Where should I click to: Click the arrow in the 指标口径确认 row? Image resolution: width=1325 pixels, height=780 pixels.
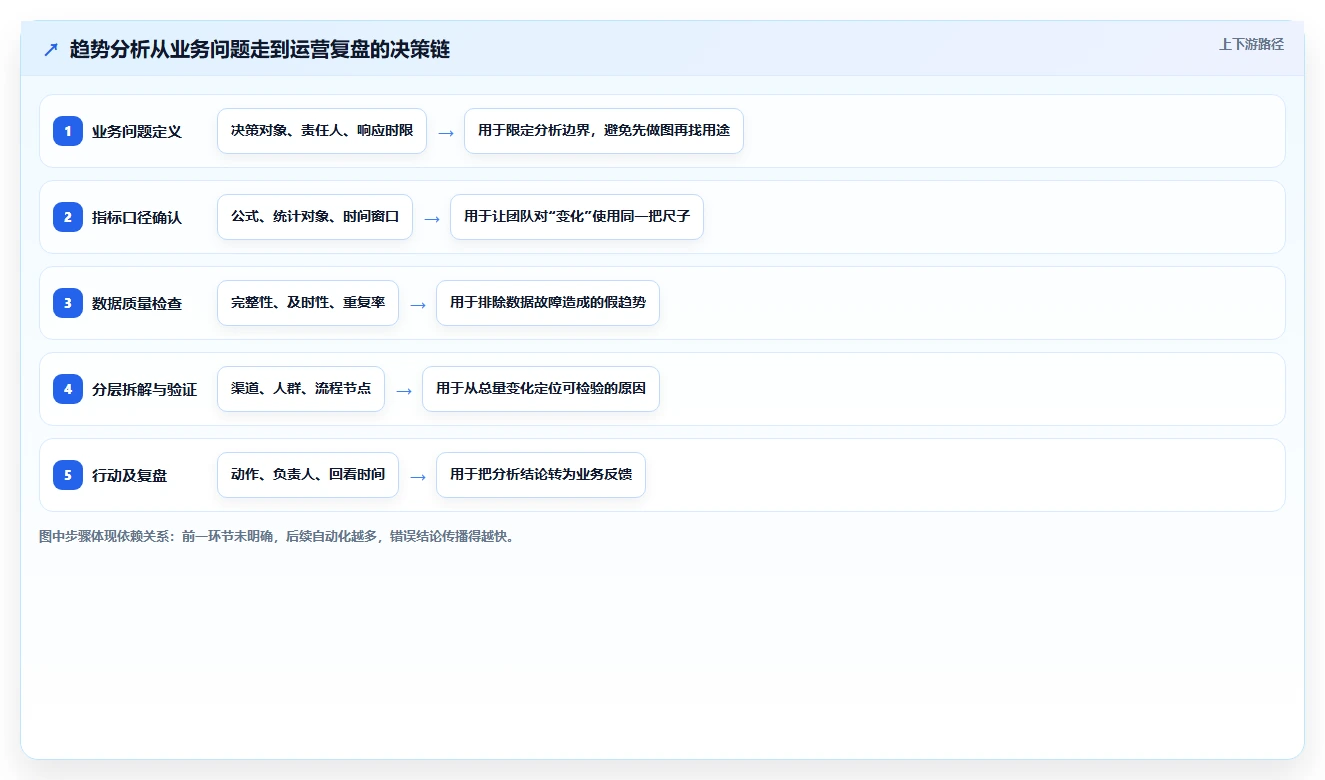click(432, 218)
